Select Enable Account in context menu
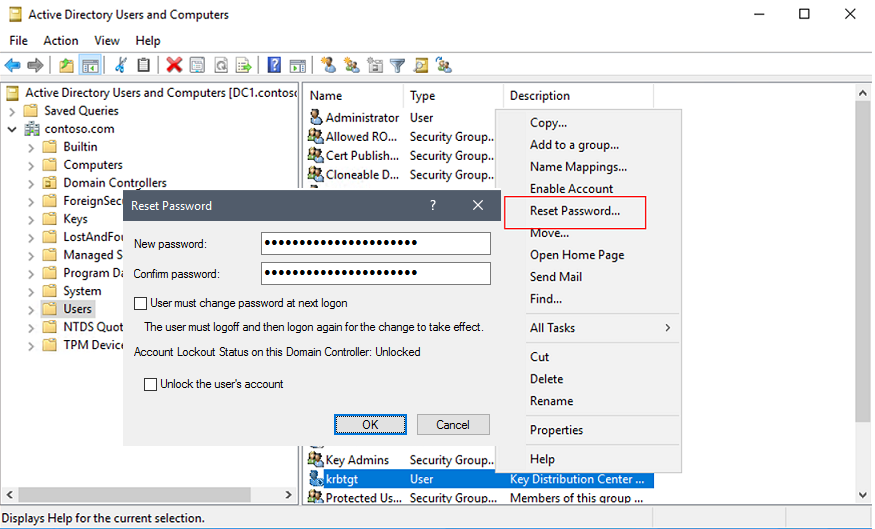The width and height of the screenshot is (875, 529). pos(571,189)
